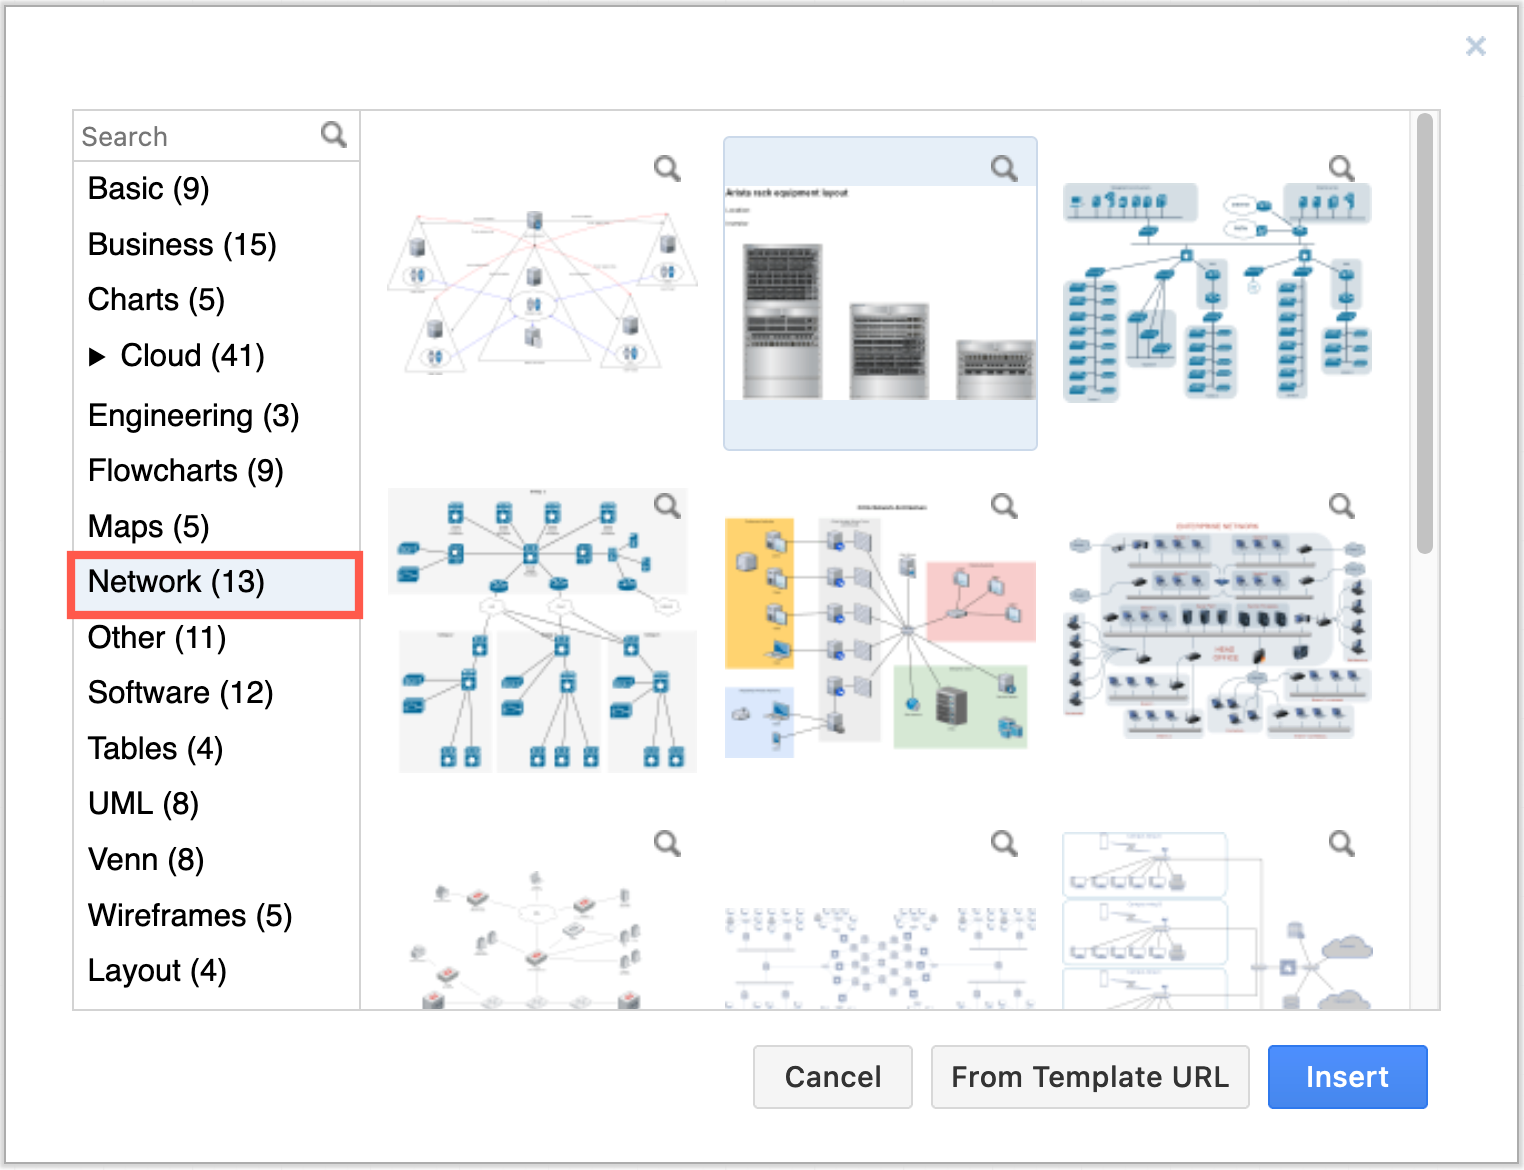
Task: Switch to the Basic (9) category
Action: pyautogui.click(x=148, y=188)
